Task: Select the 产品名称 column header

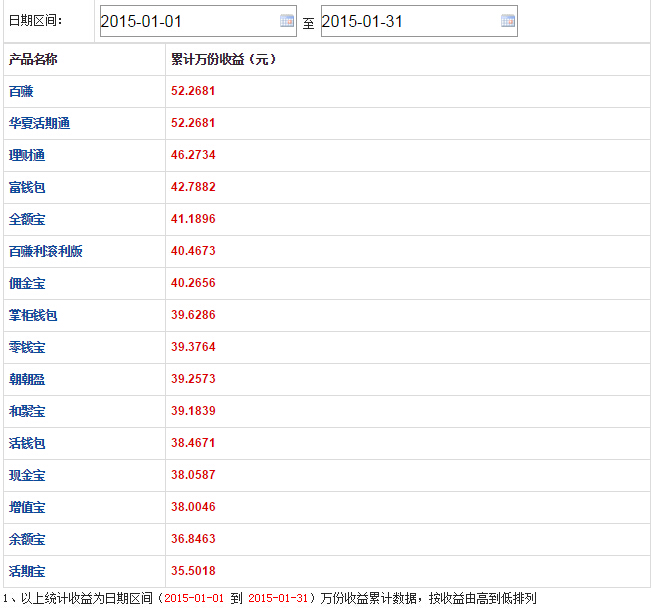Action: pos(33,59)
